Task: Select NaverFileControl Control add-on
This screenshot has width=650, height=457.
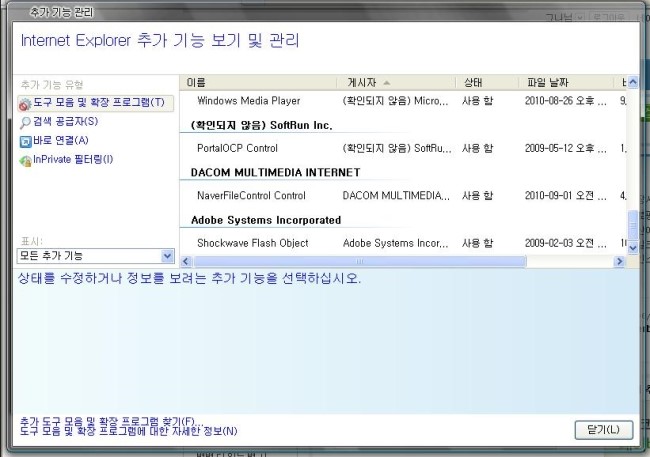Action: click(x=251, y=196)
